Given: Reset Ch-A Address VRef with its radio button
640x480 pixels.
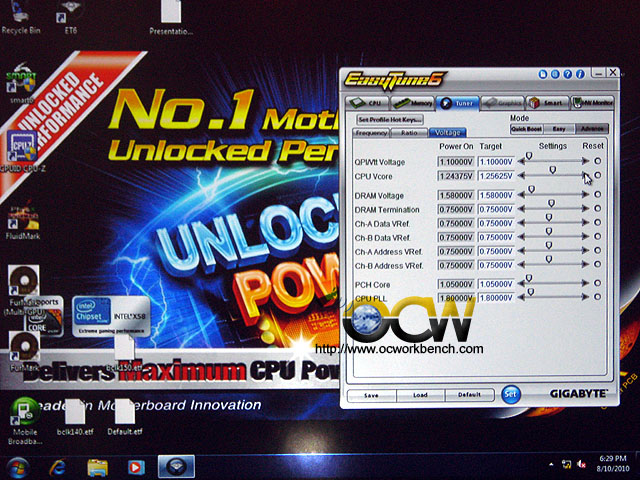Looking at the screenshot, I should [x=598, y=250].
